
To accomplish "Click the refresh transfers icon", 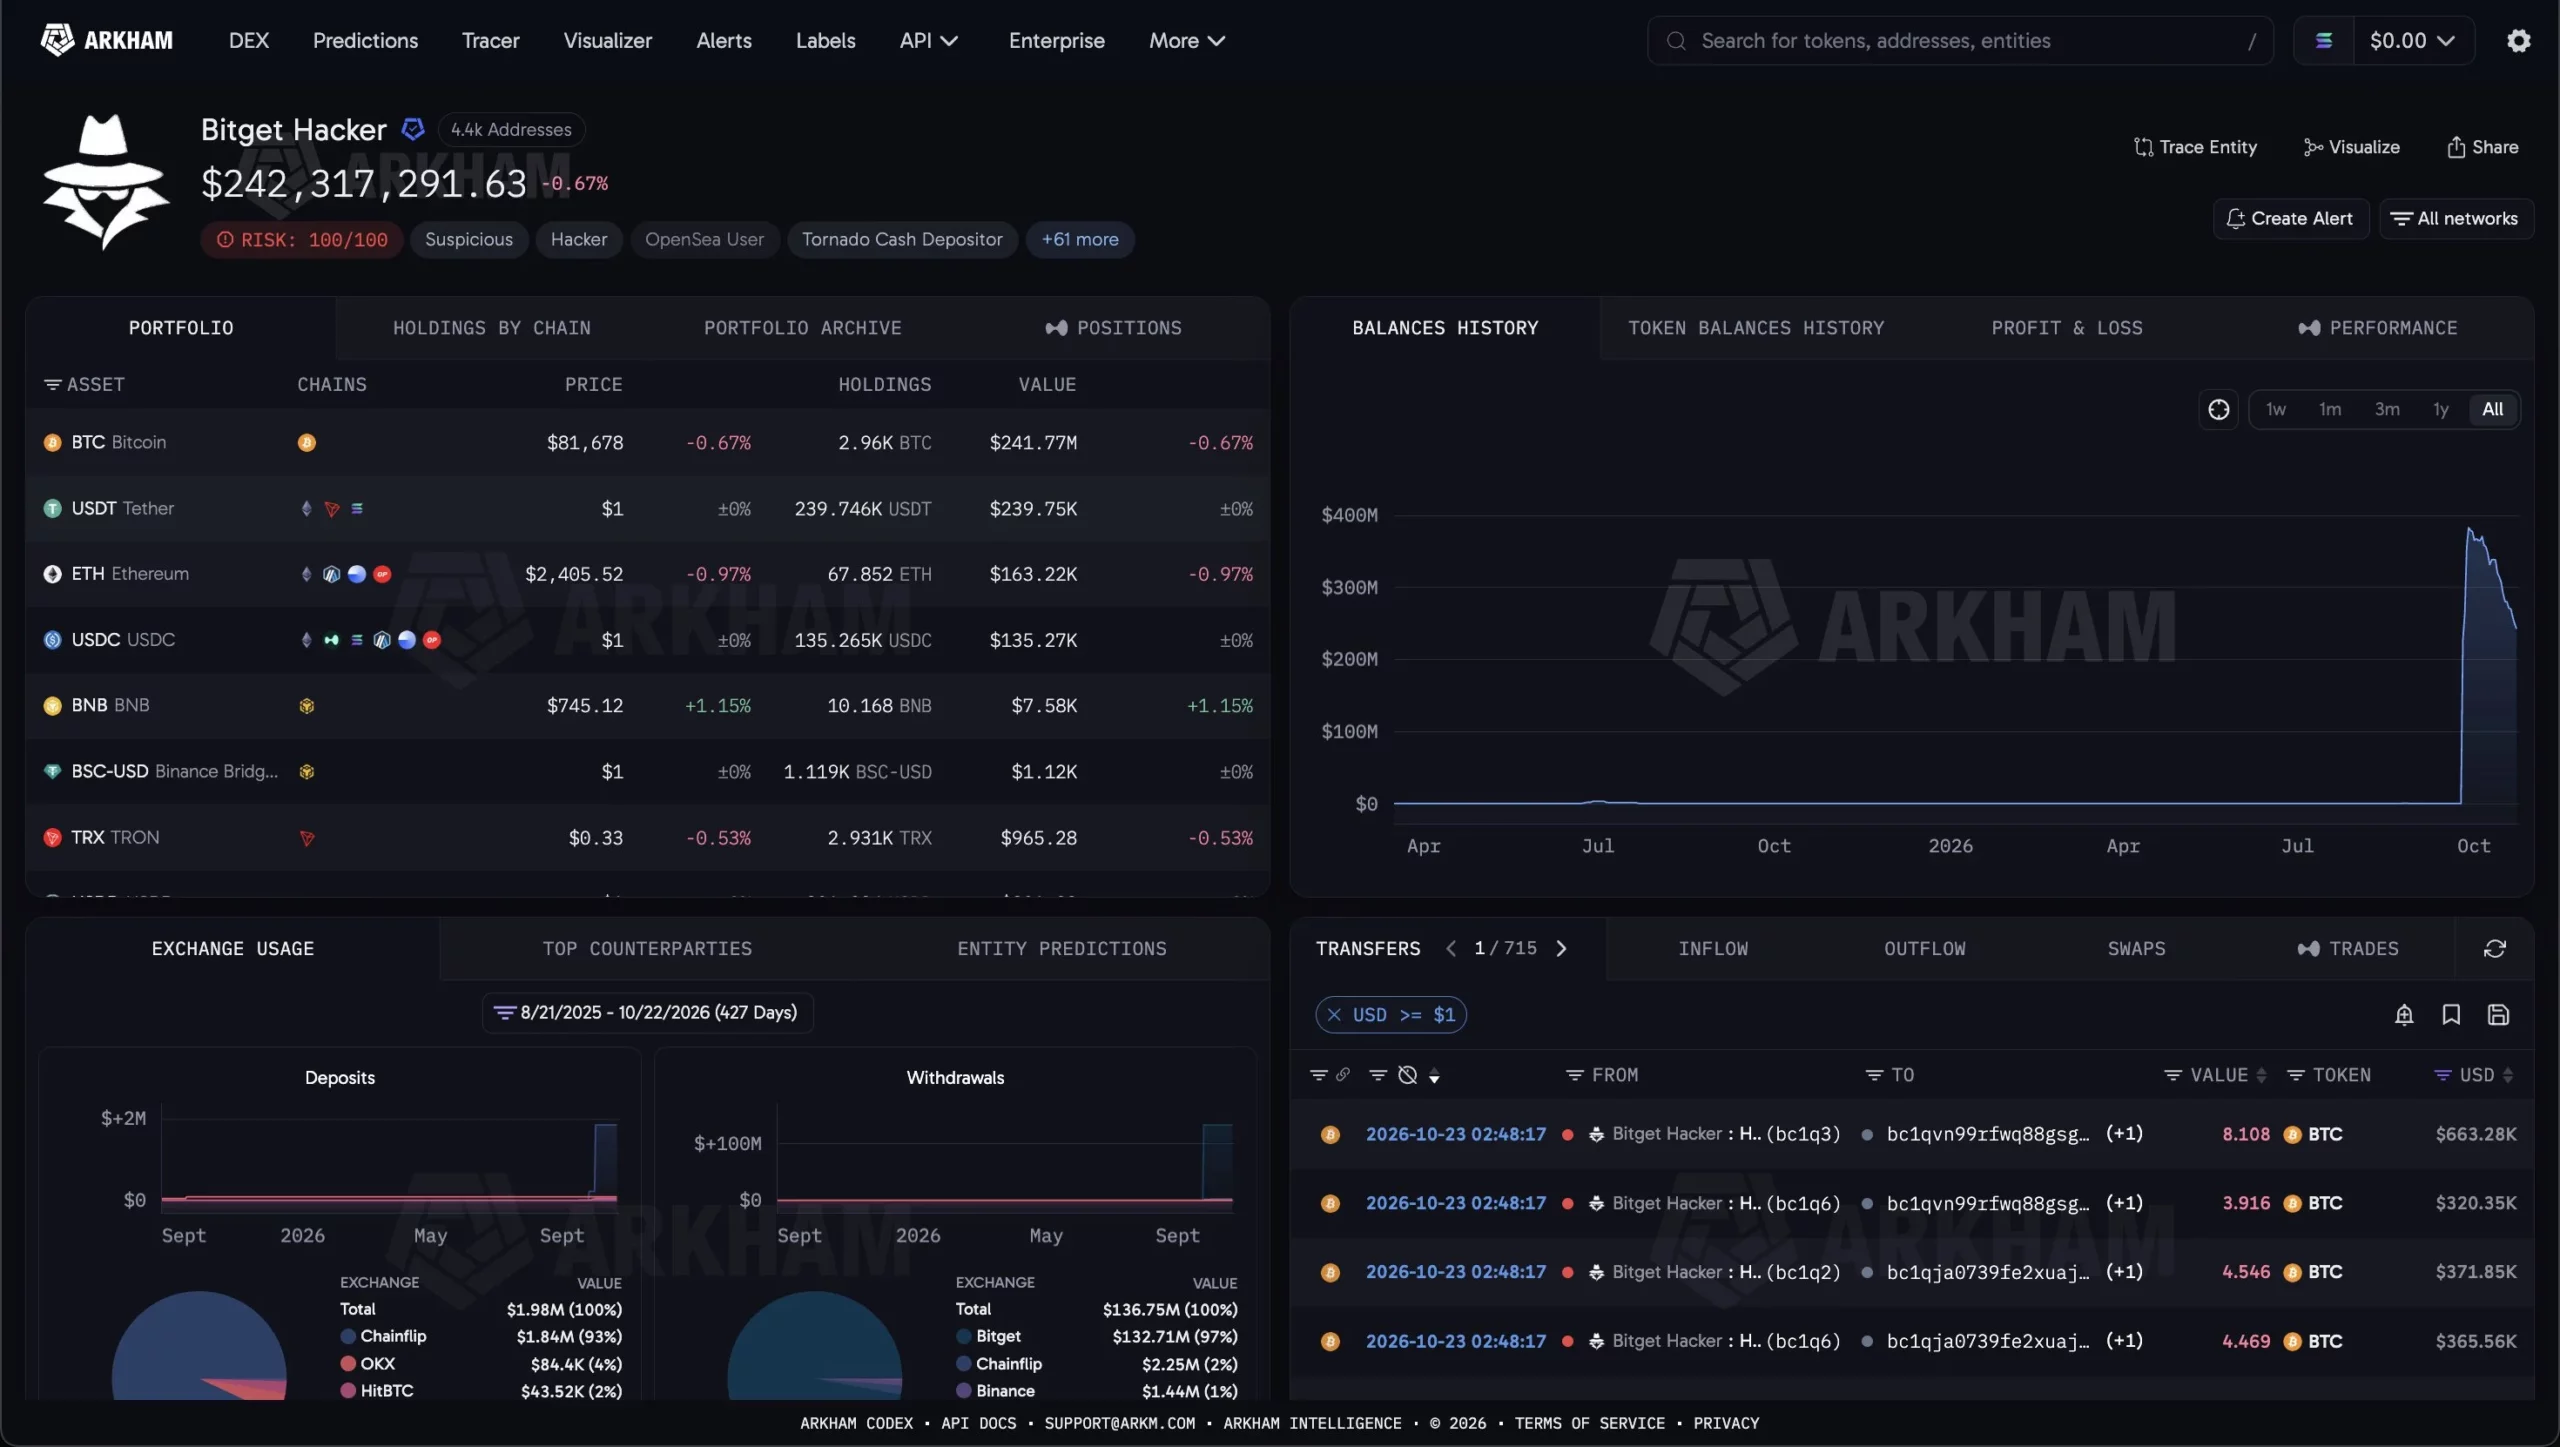I will click(x=2494, y=948).
